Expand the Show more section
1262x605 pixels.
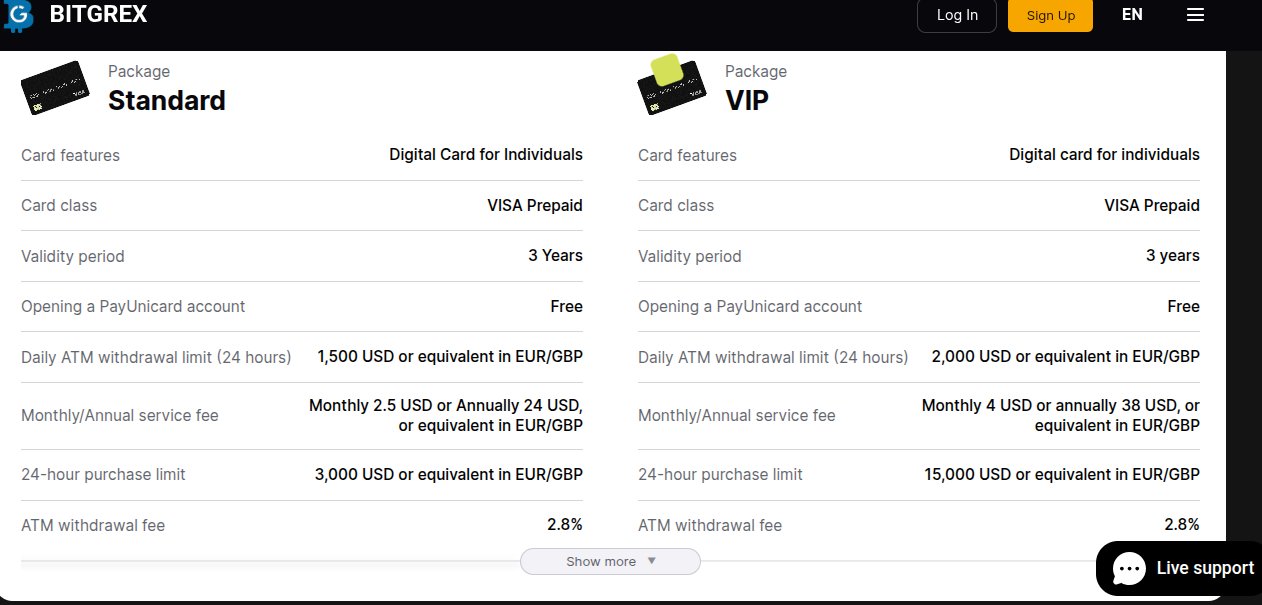tap(610, 561)
